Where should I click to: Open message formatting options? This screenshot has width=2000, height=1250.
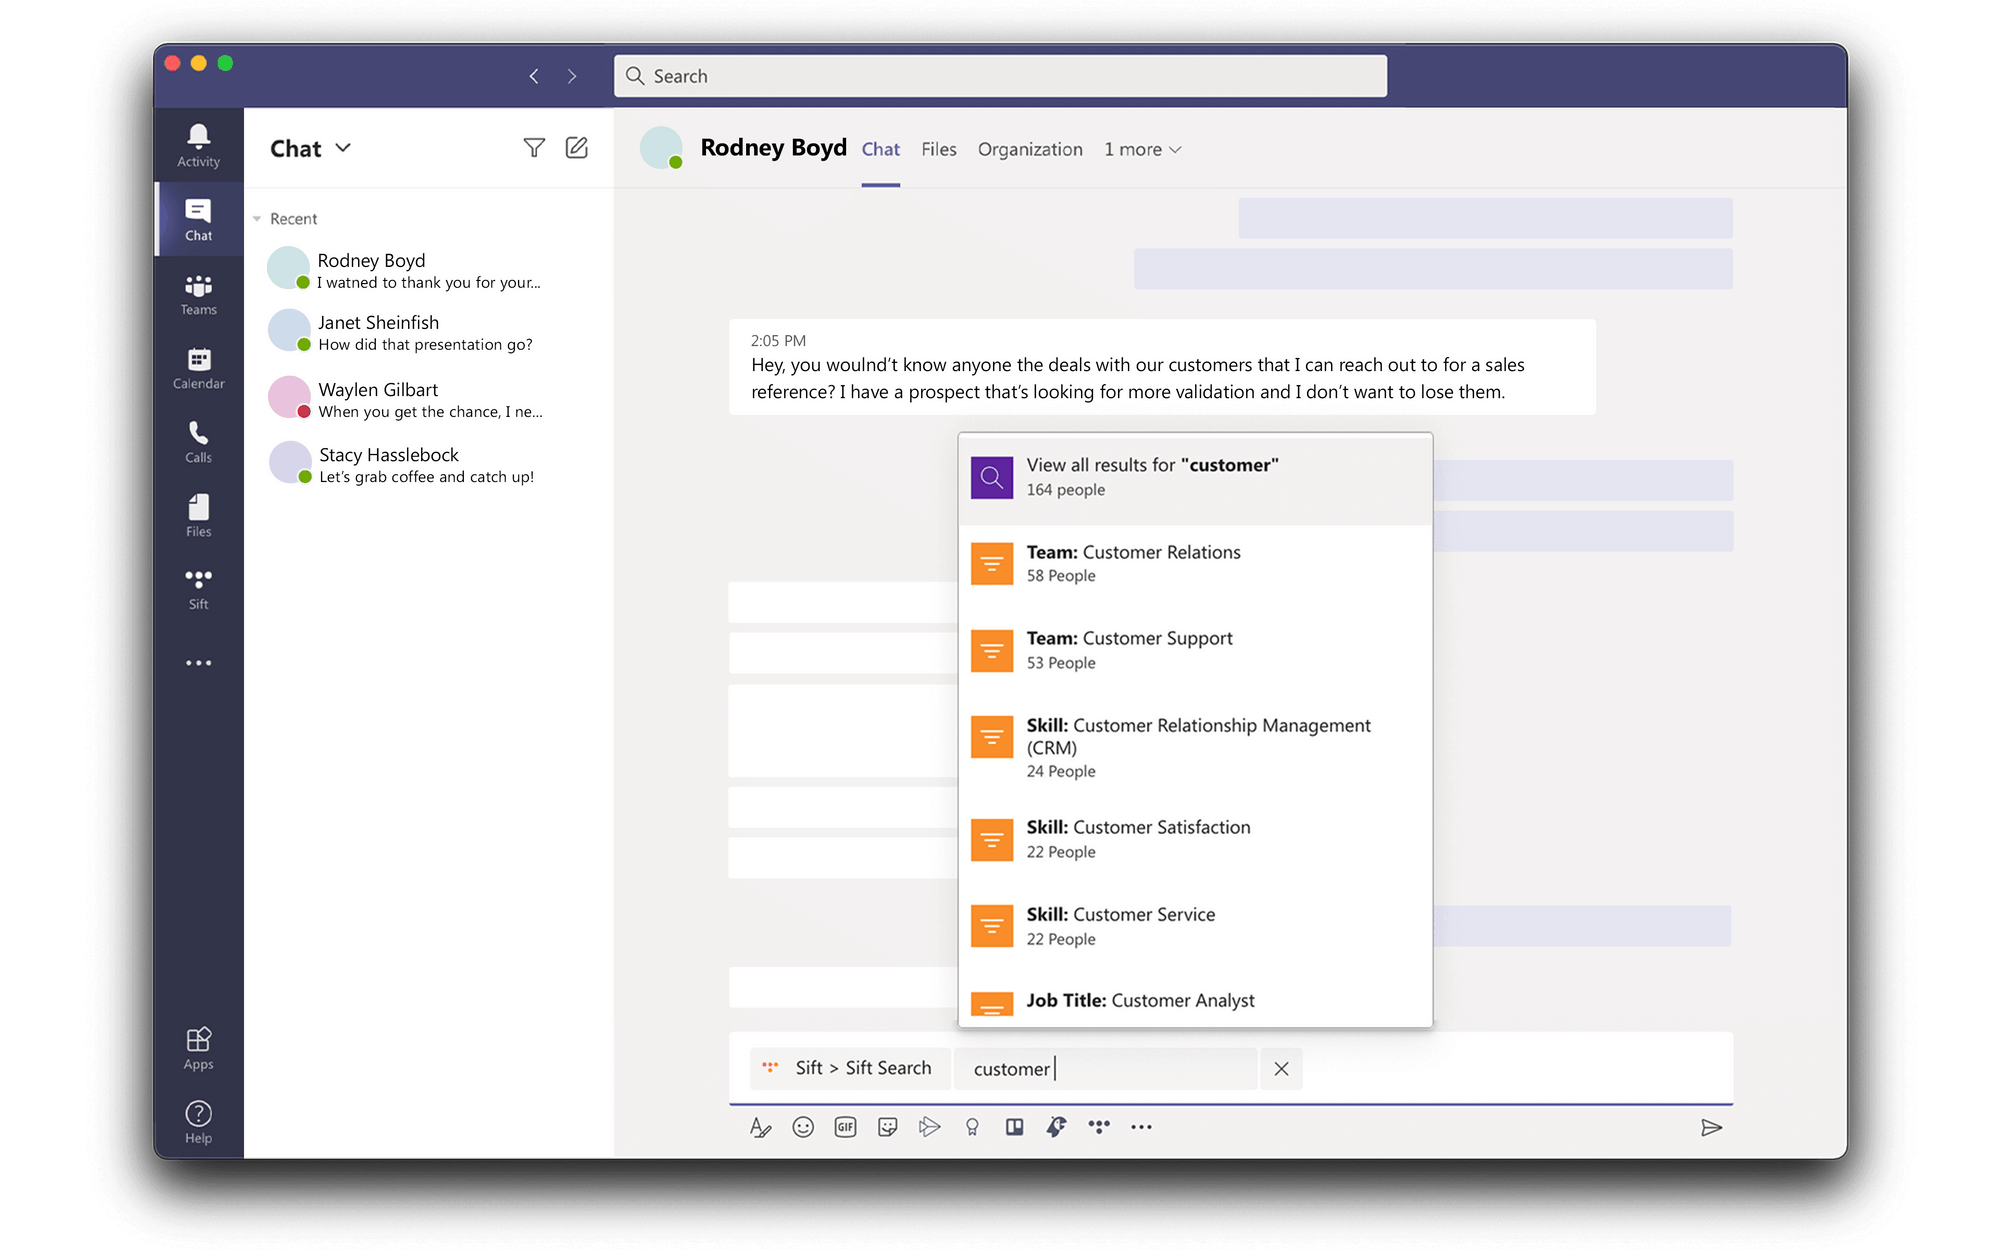tap(761, 1127)
